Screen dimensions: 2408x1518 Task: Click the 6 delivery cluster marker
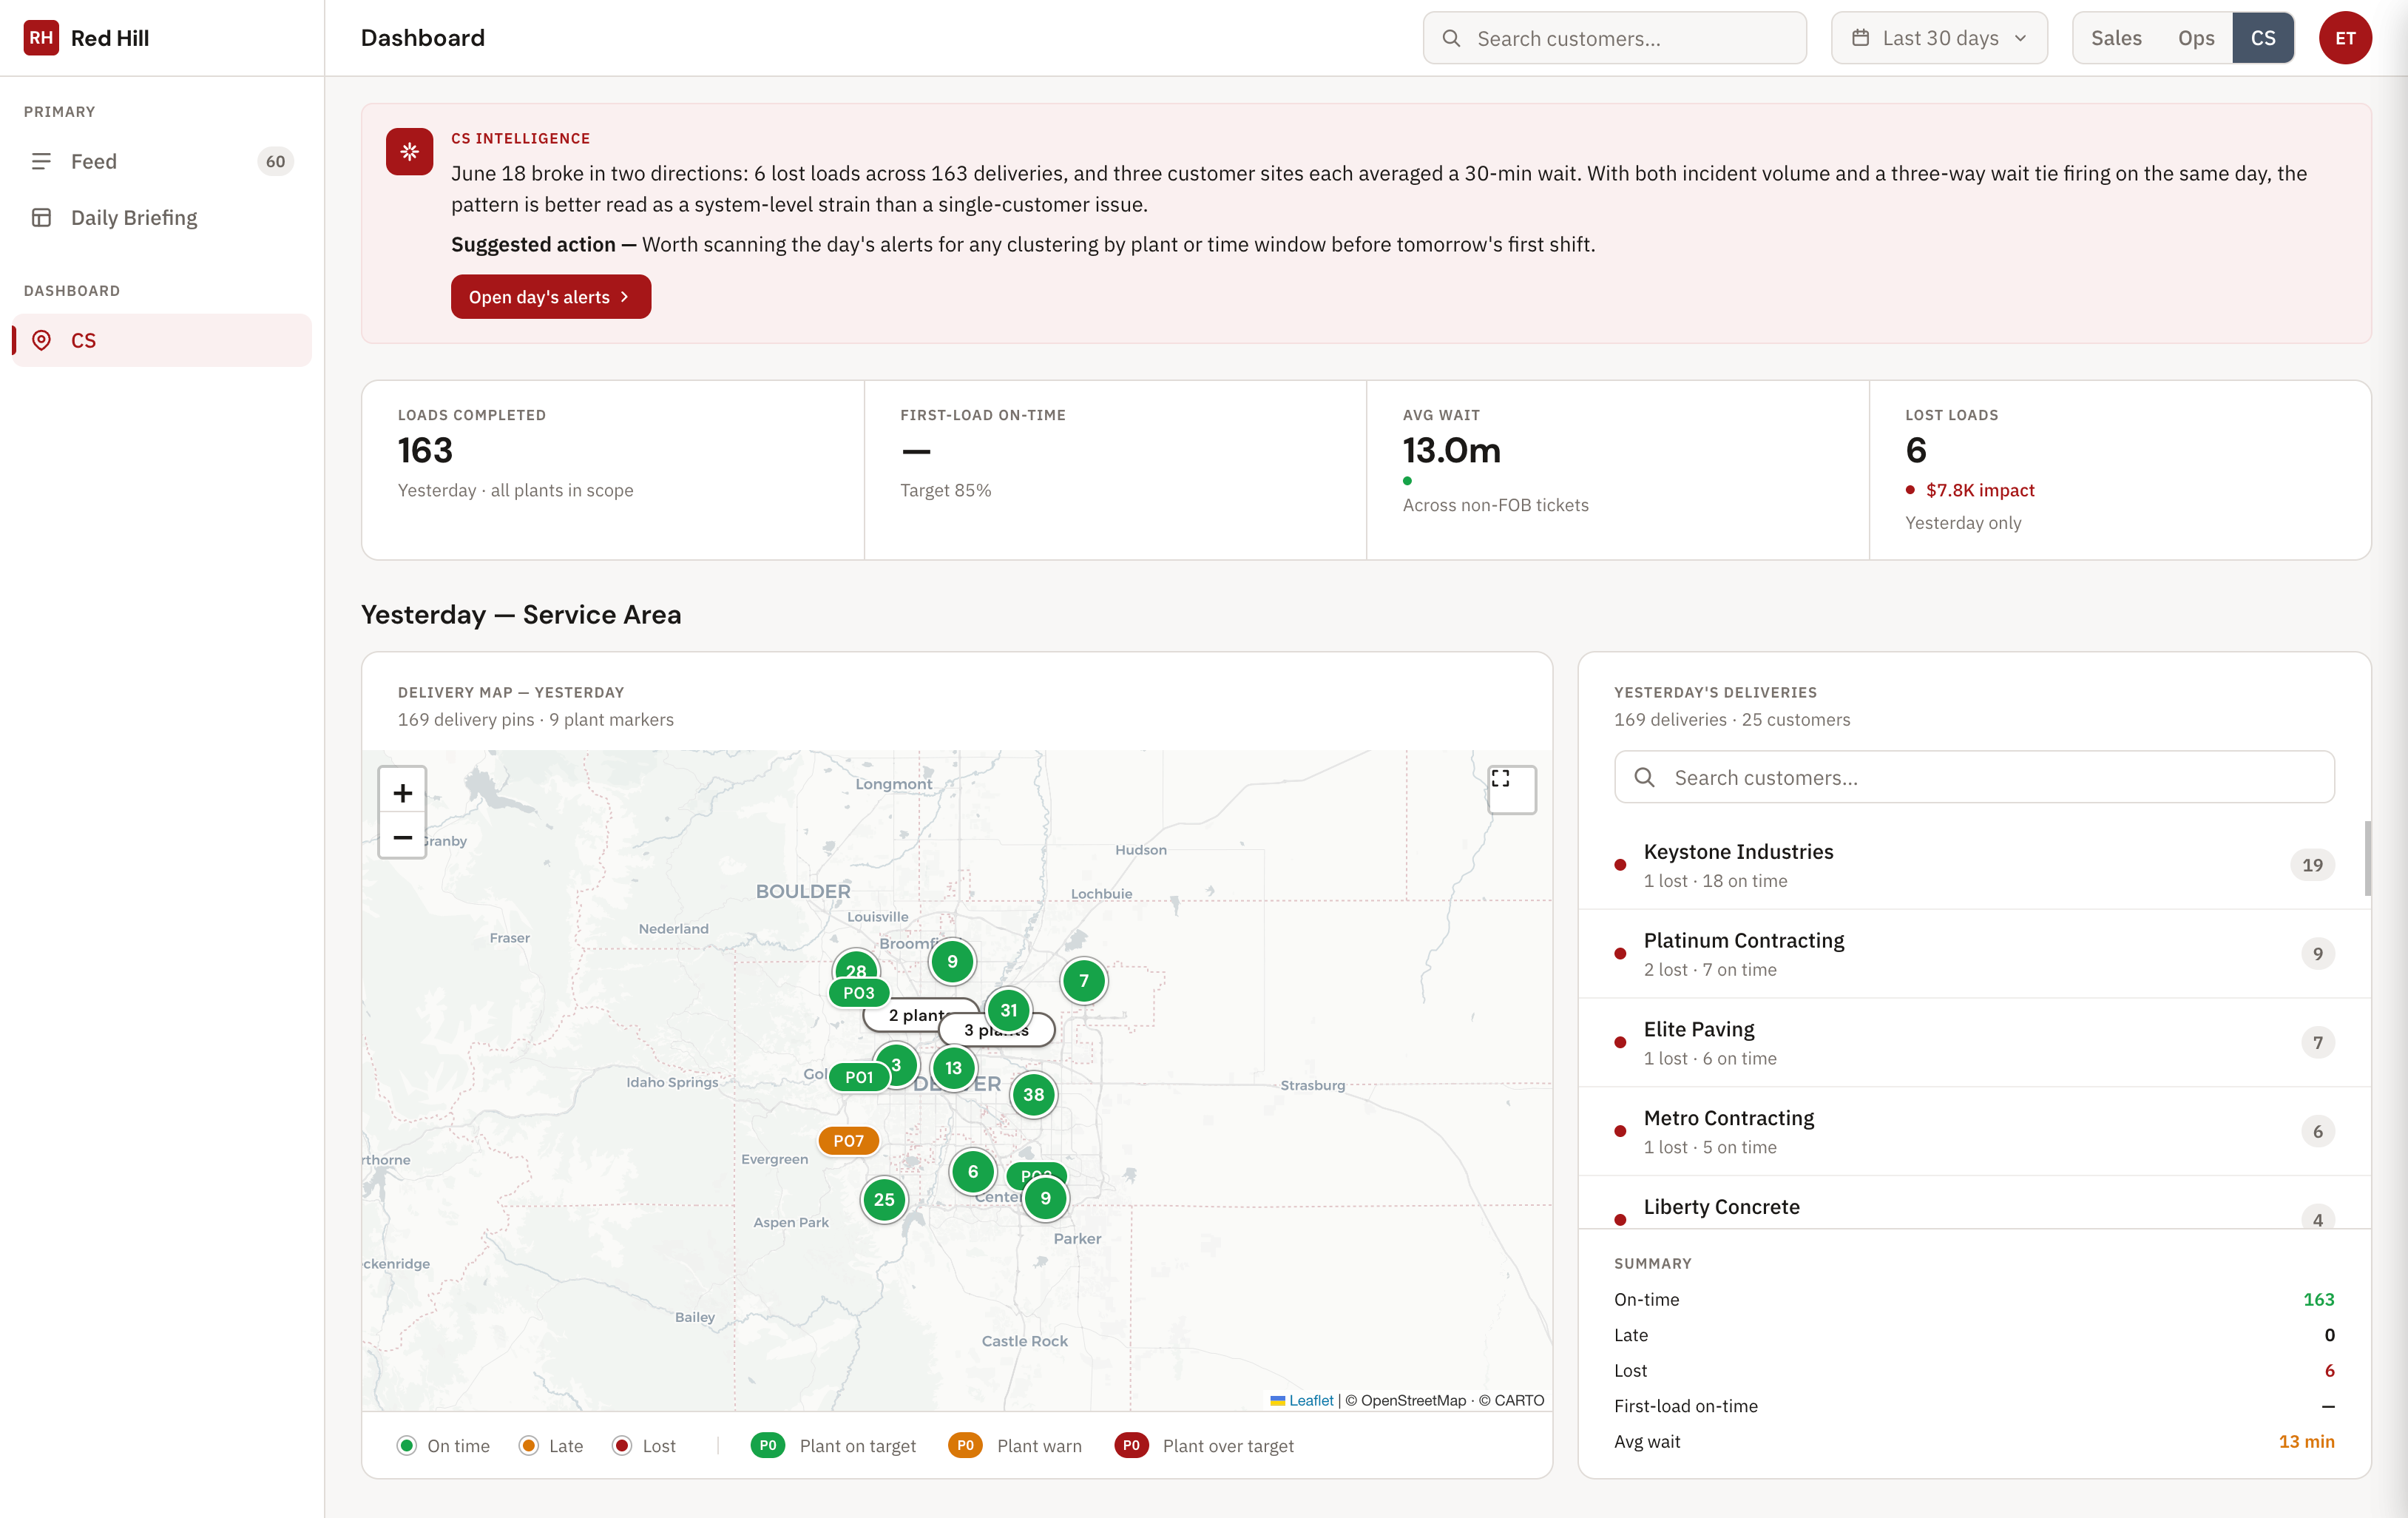(972, 1172)
